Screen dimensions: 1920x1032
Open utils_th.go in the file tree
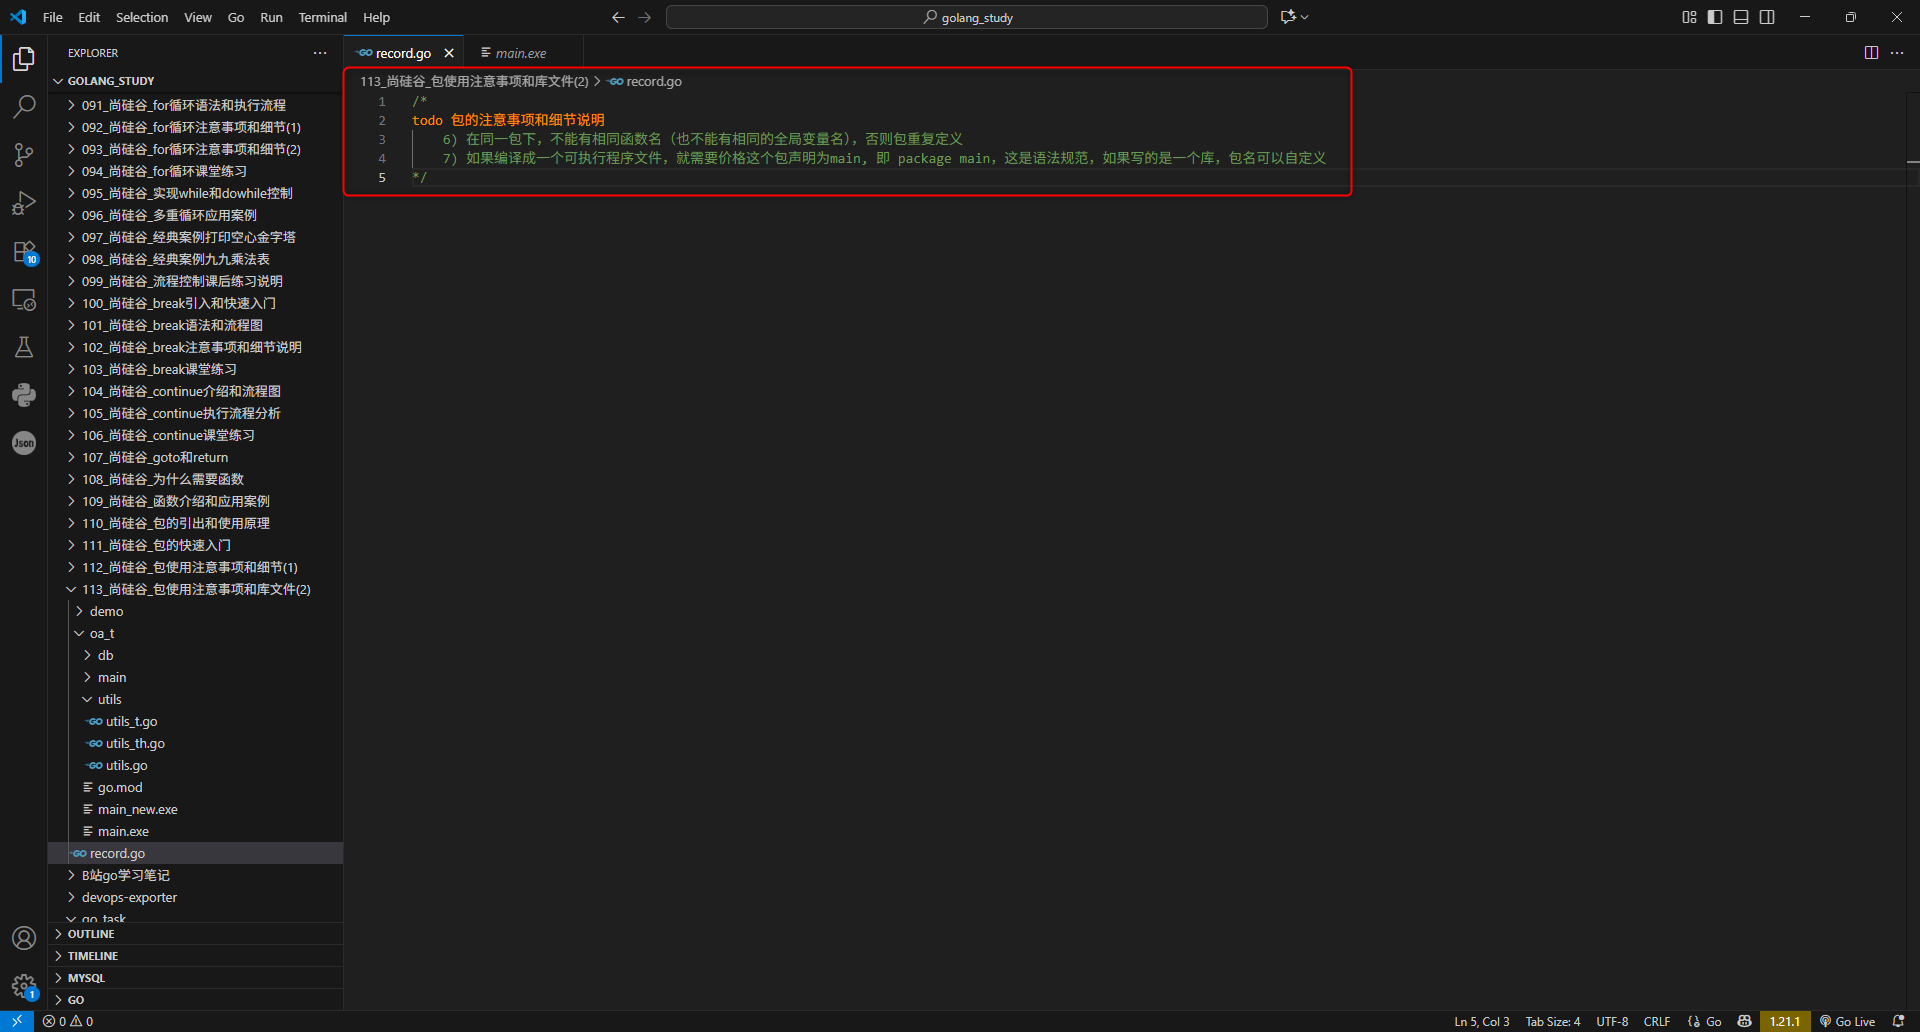pos(195,743)
